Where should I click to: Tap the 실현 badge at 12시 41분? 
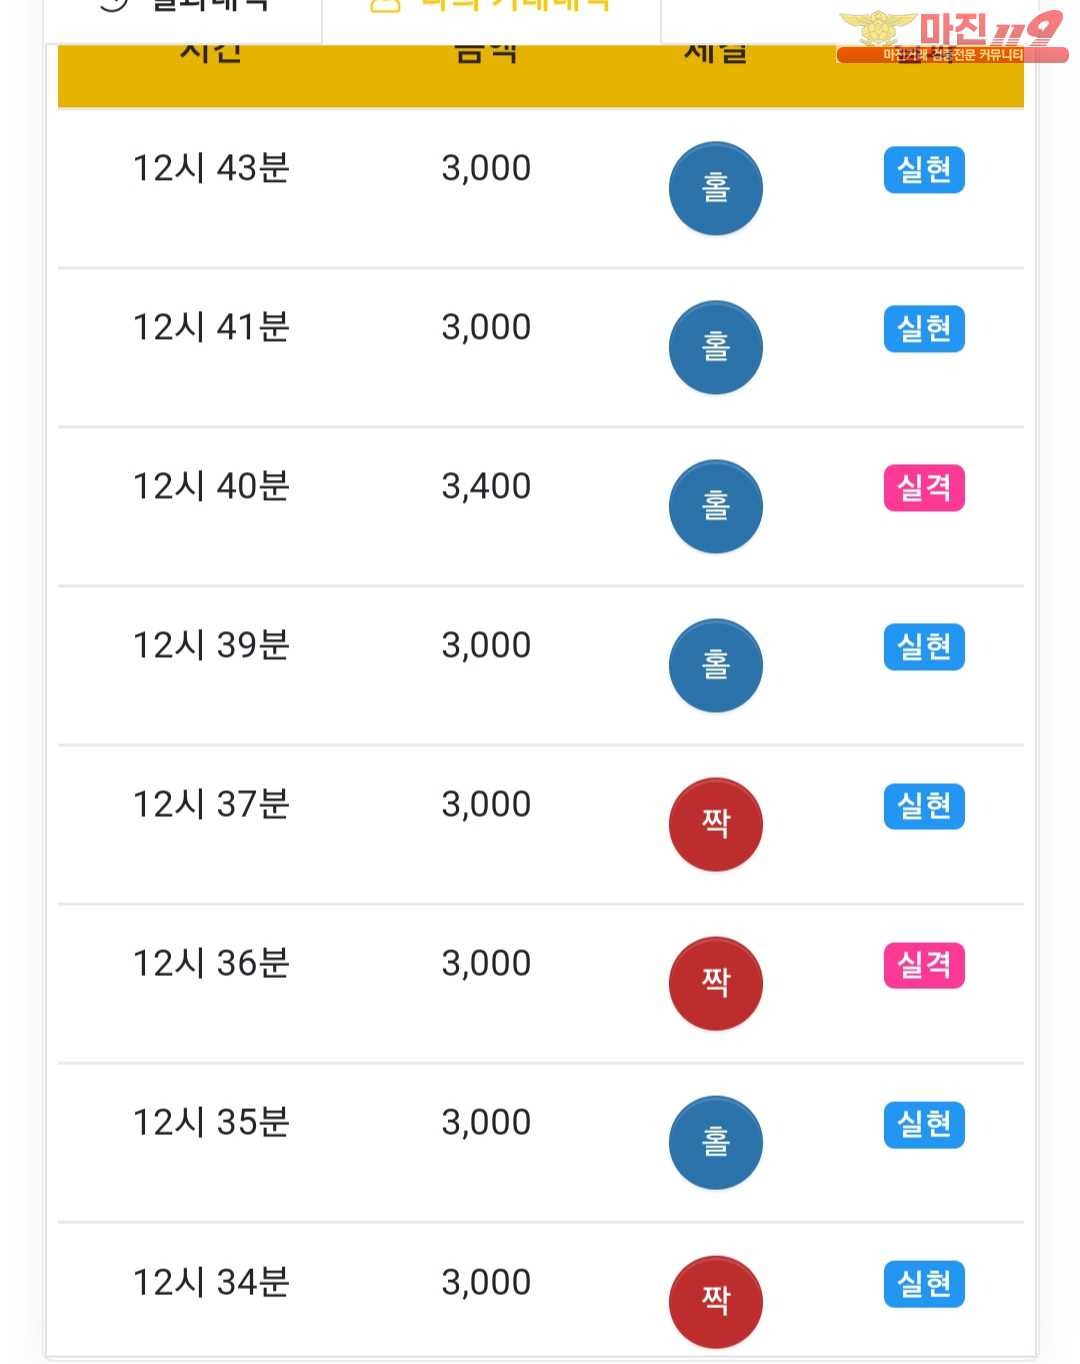924,329
